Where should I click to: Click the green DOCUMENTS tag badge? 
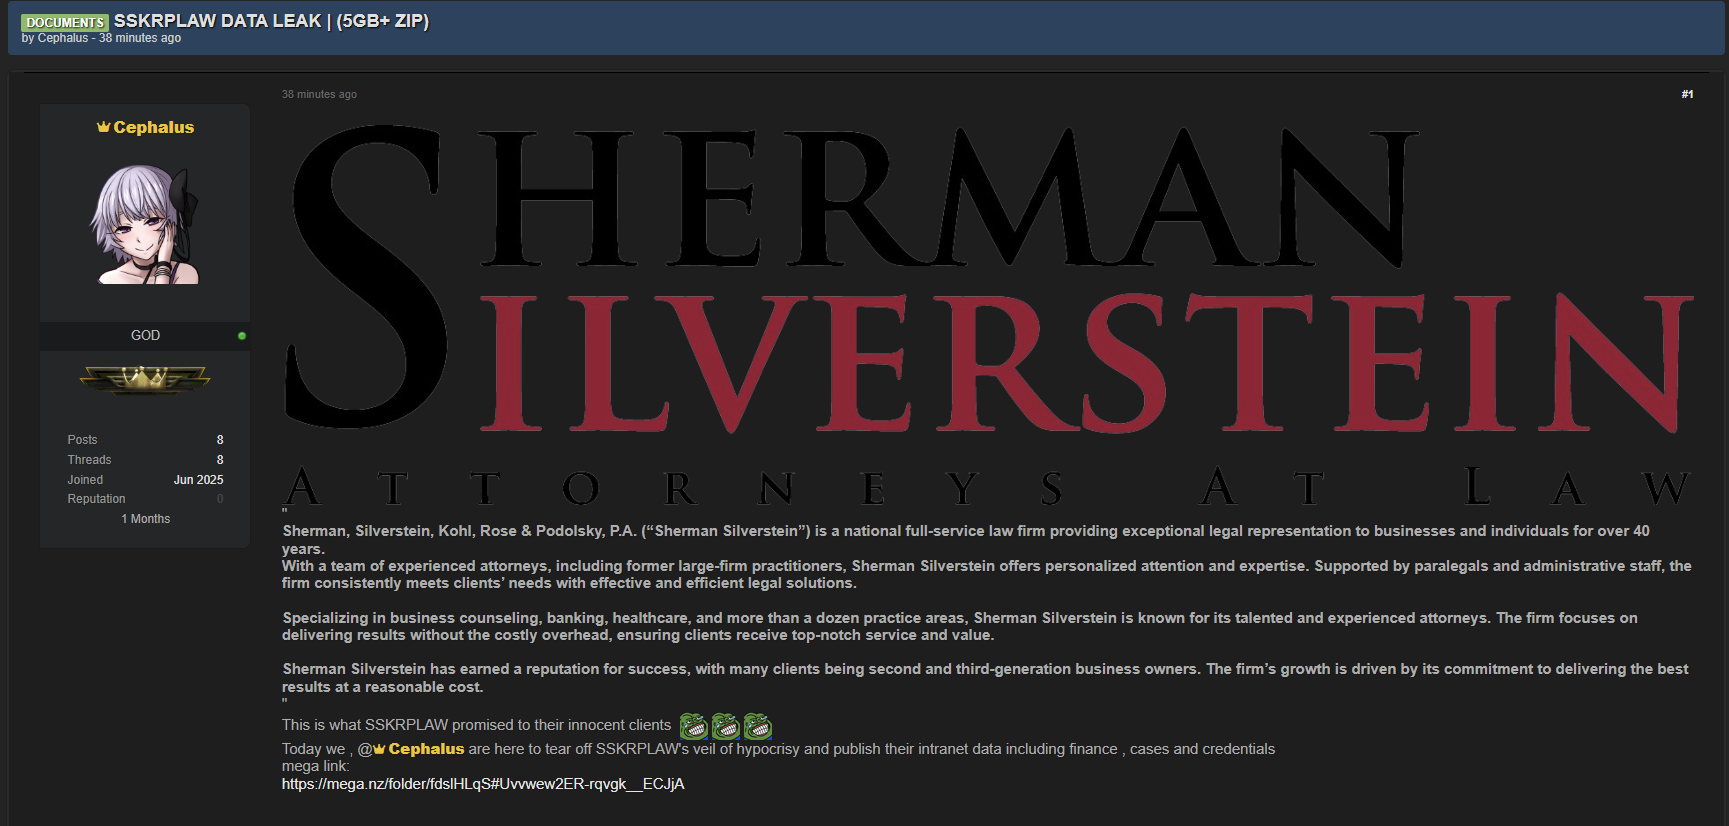[65, 22]
